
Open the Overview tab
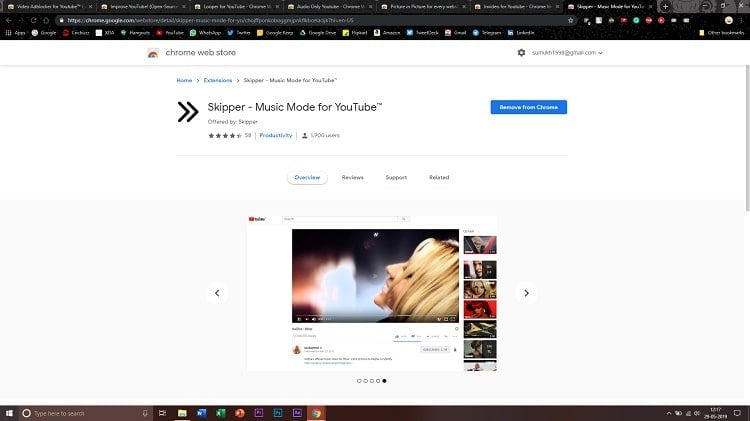click(307, 177)
